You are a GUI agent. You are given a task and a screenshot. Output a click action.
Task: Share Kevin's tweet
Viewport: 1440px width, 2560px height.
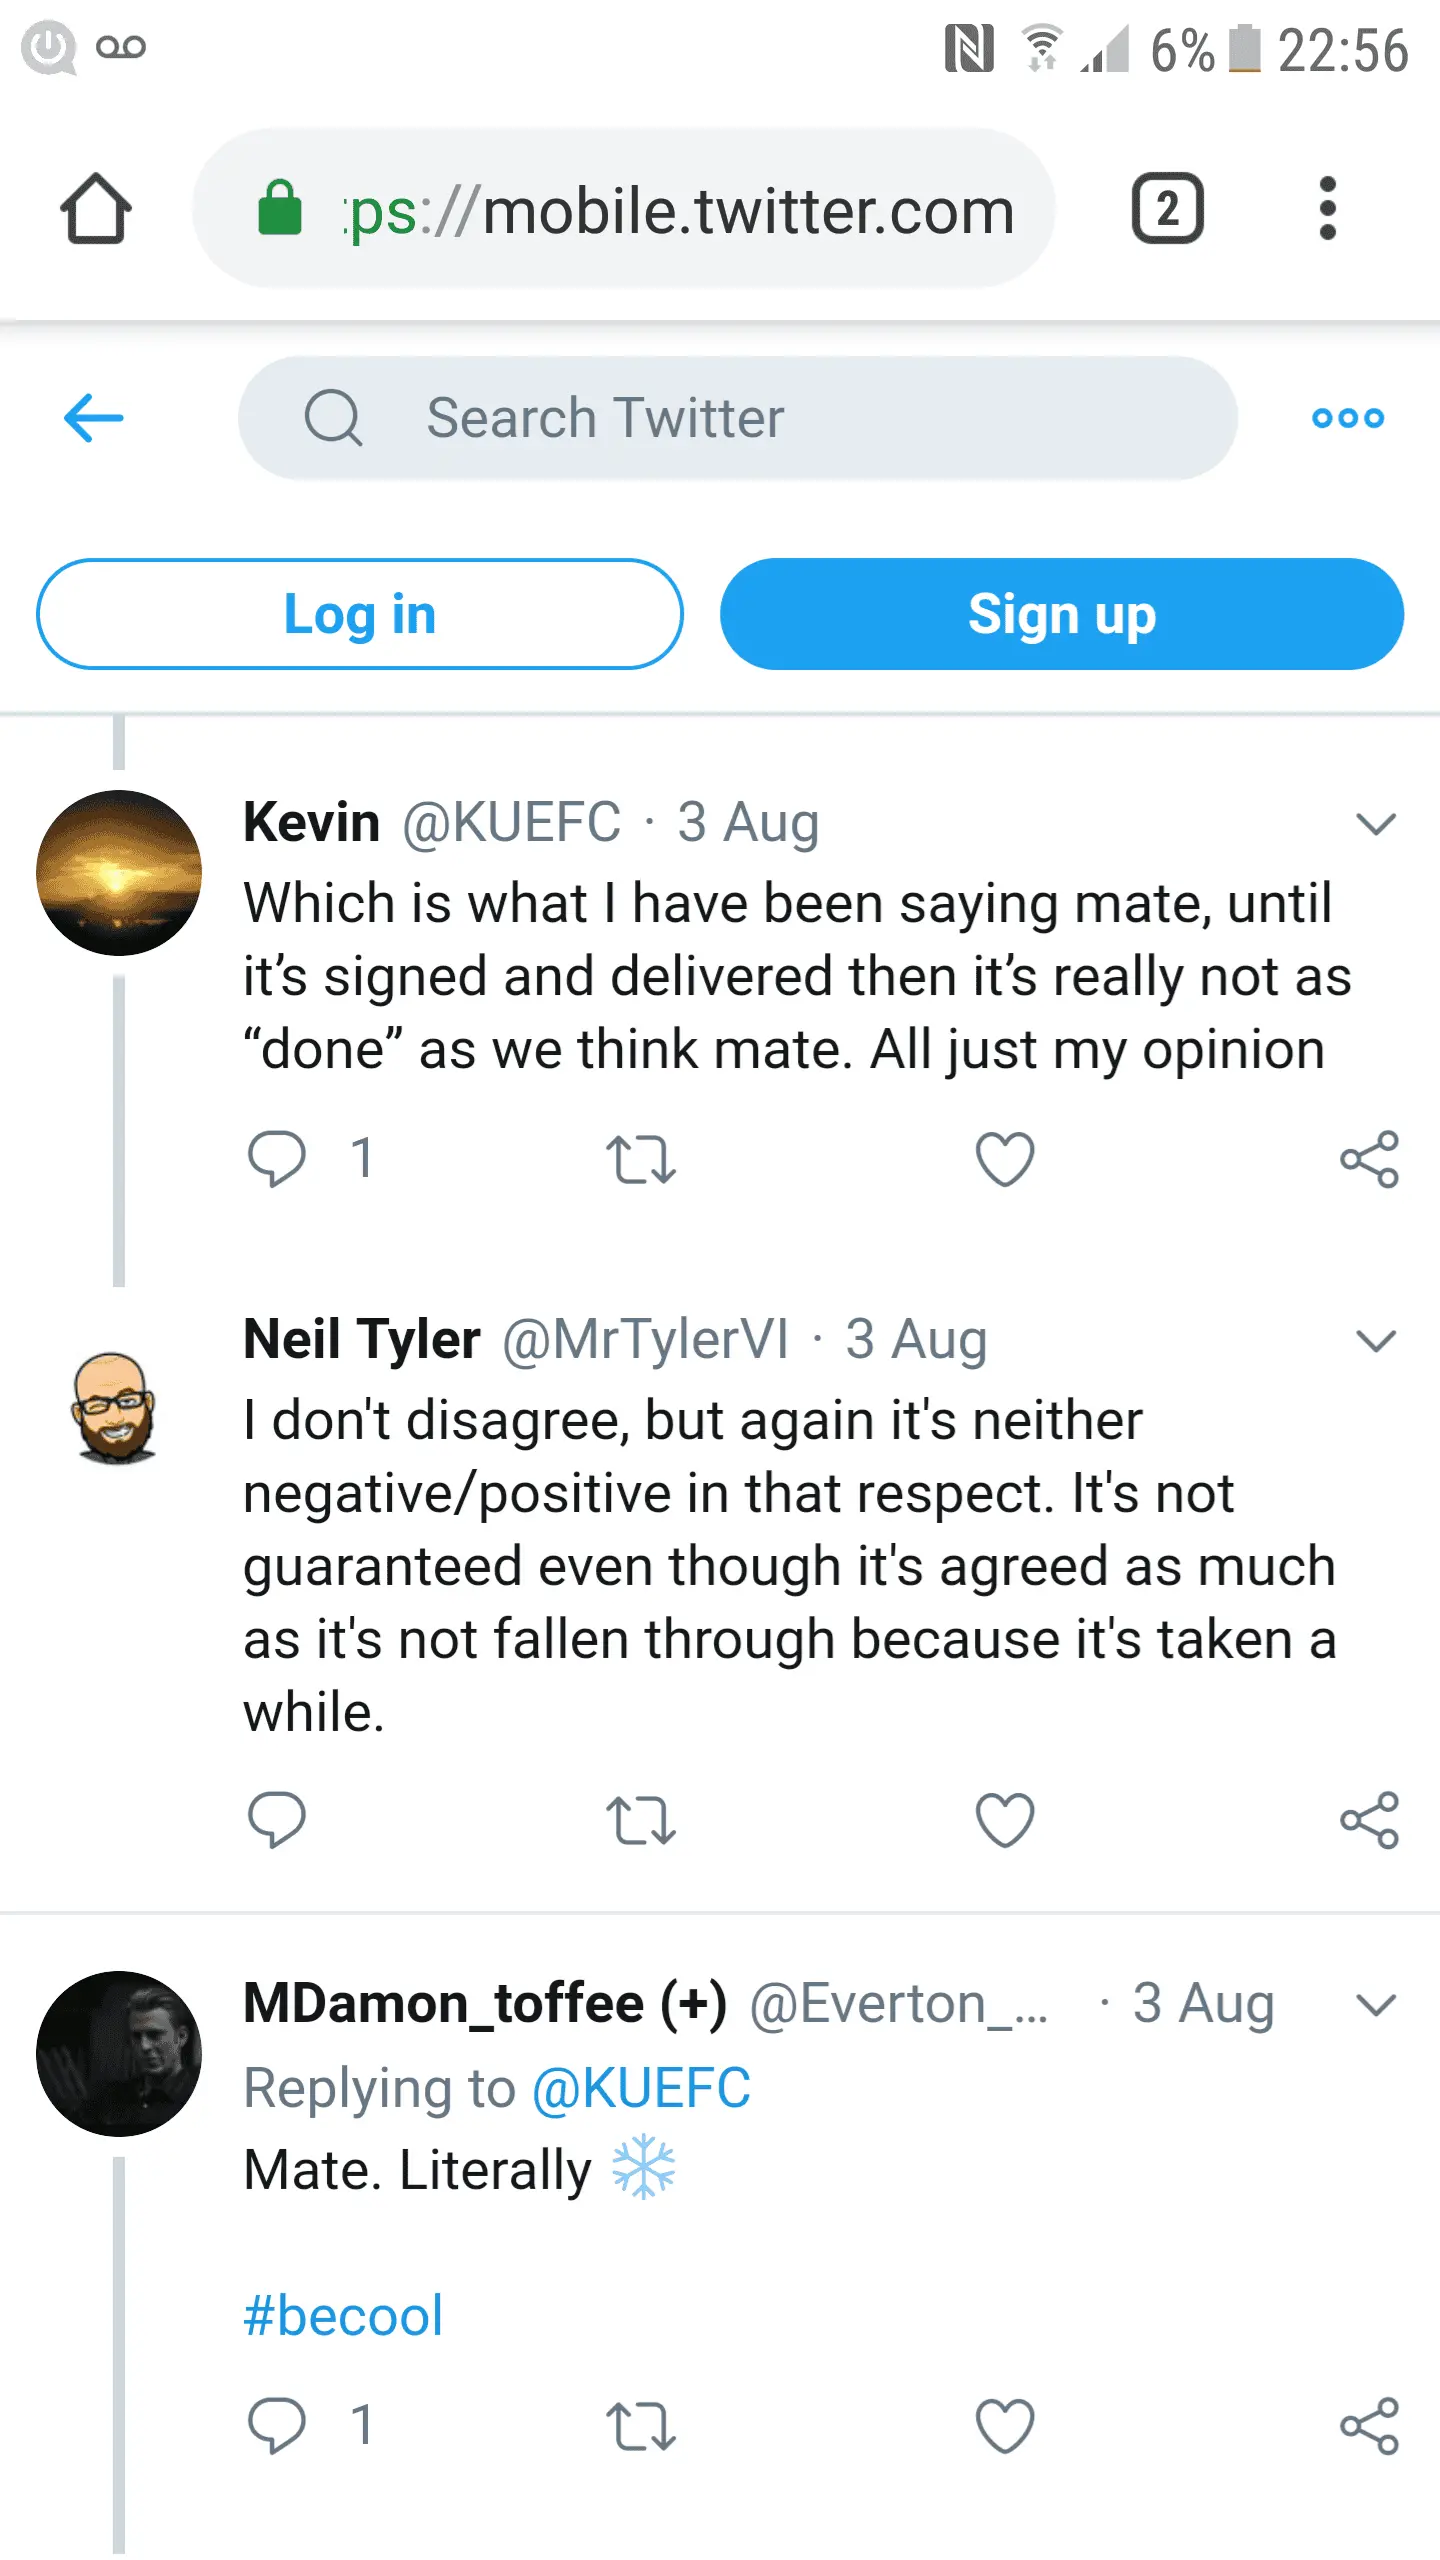pyautogui.click(x=1369, y=1159)
